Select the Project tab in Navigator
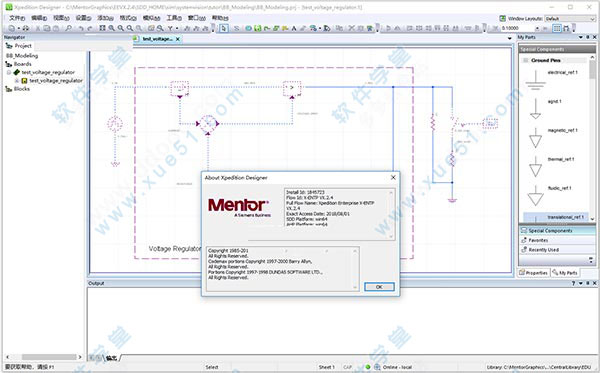600x373 pixels. [19, 46]
